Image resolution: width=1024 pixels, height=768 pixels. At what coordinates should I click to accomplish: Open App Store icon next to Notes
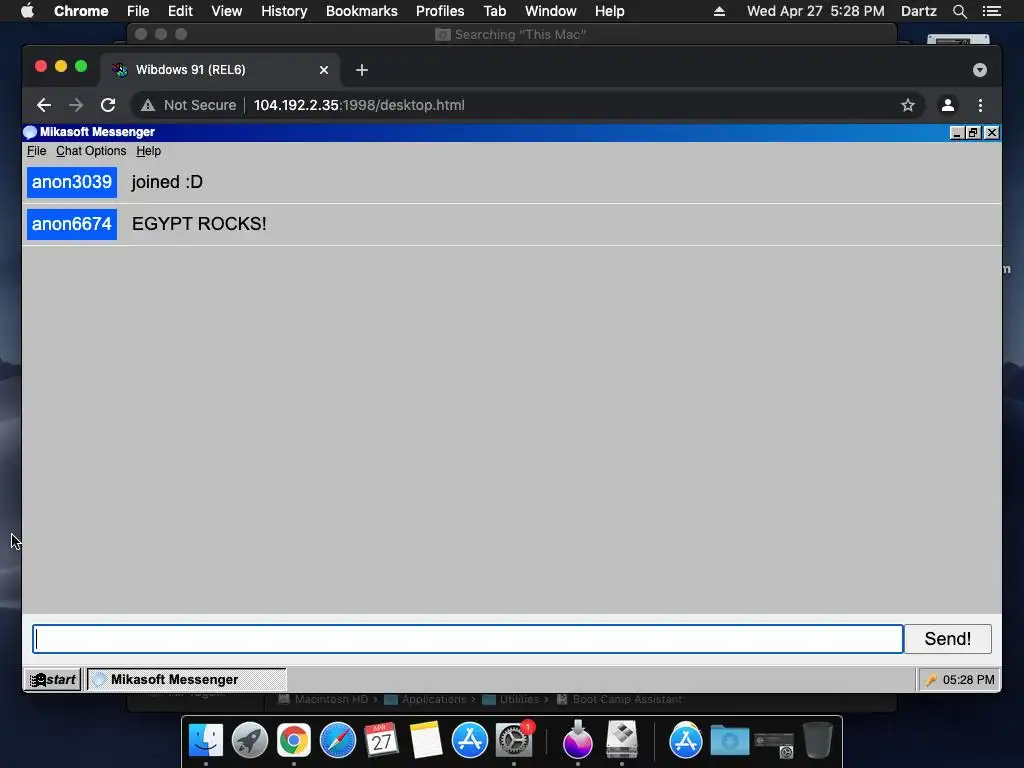coord(470,741)
